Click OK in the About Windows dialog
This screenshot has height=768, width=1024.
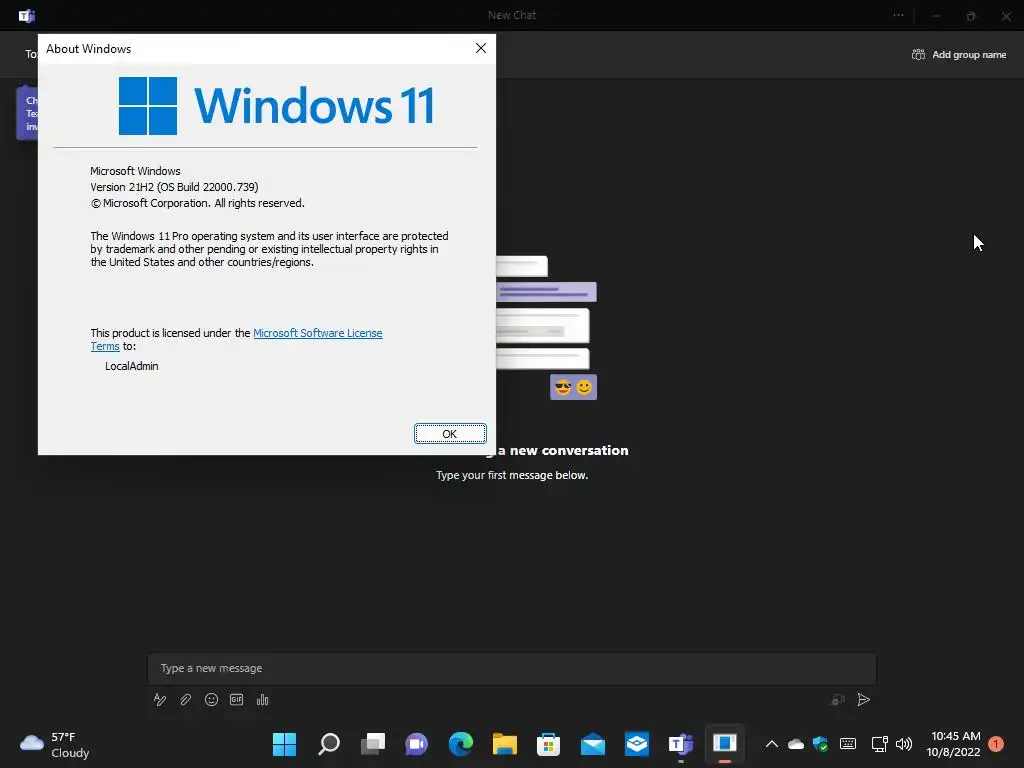(x=450, y=434)
